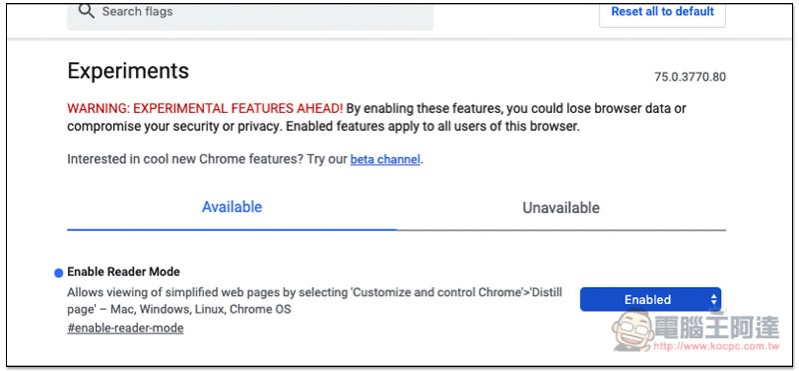This screenshot has width=799, height=371.
Task: Open the Enabled dropdown for Reader Mode
Action: tap(651, 299)
